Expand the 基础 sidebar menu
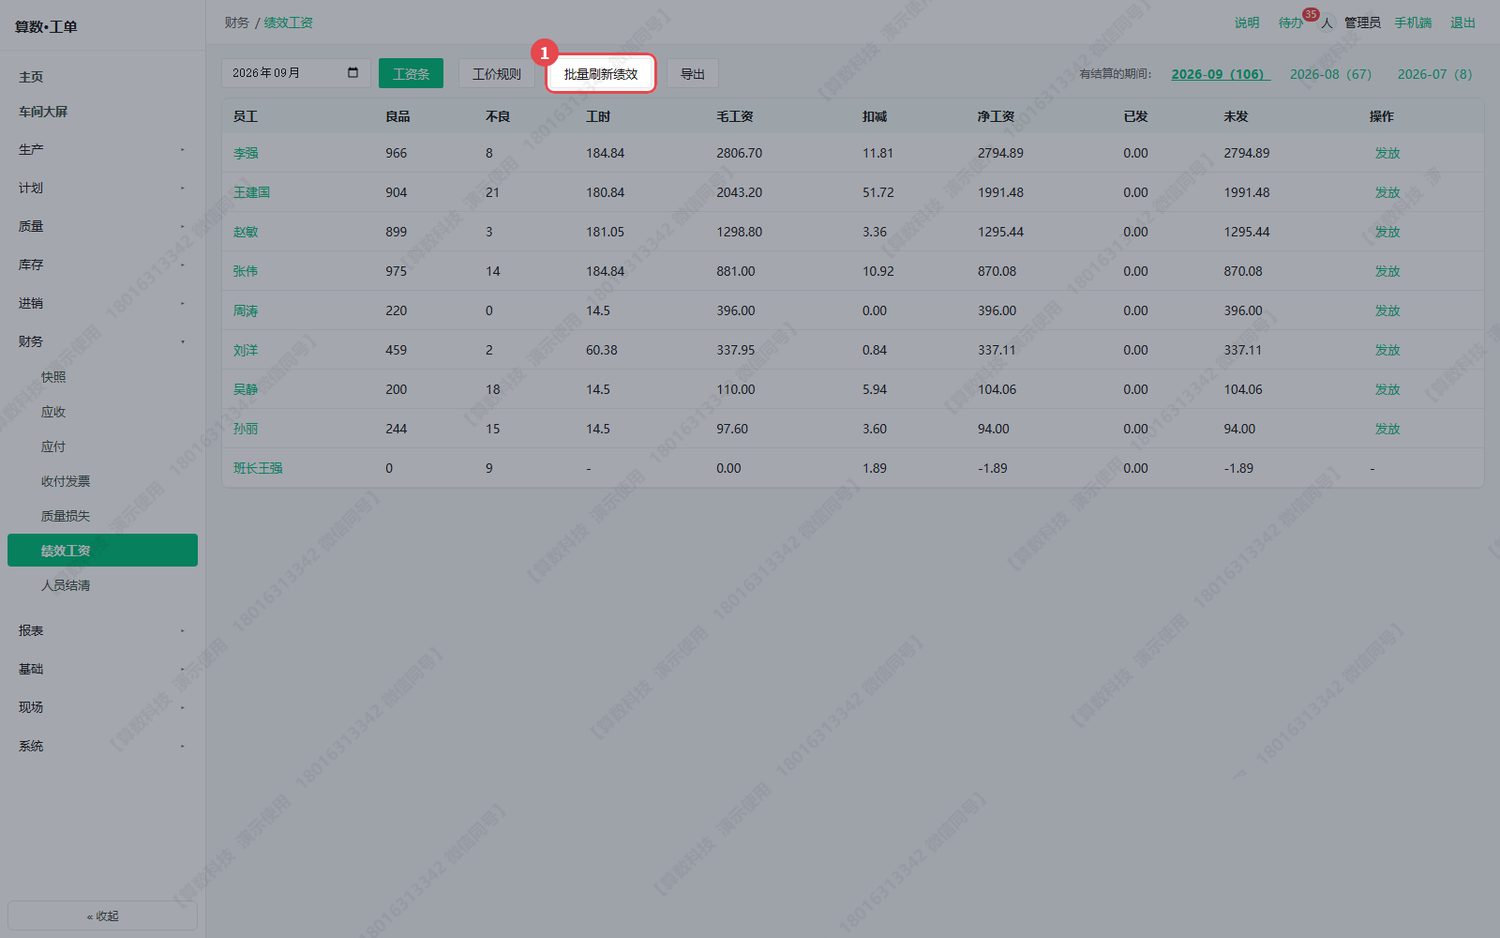 point(102,669)
